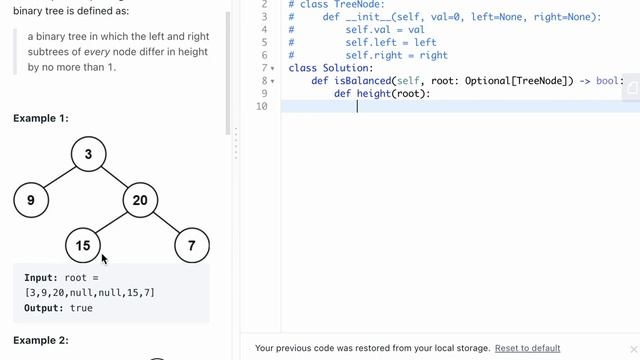This screenshot has width=640, height=360.
Task: Collapse the isBalanced method fold arrow
Action: pos(273,81)
